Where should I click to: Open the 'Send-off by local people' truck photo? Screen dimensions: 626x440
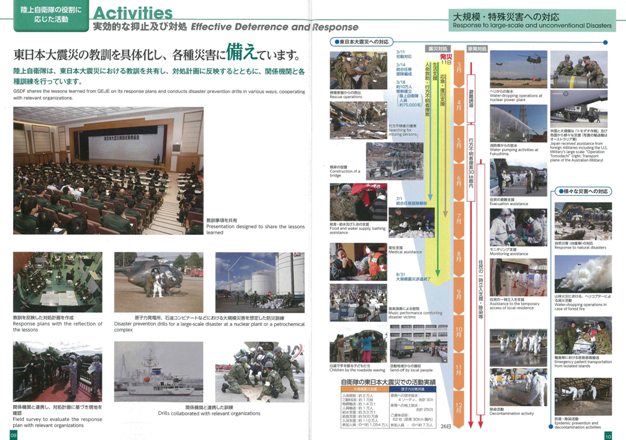click(x=418, y=343)
